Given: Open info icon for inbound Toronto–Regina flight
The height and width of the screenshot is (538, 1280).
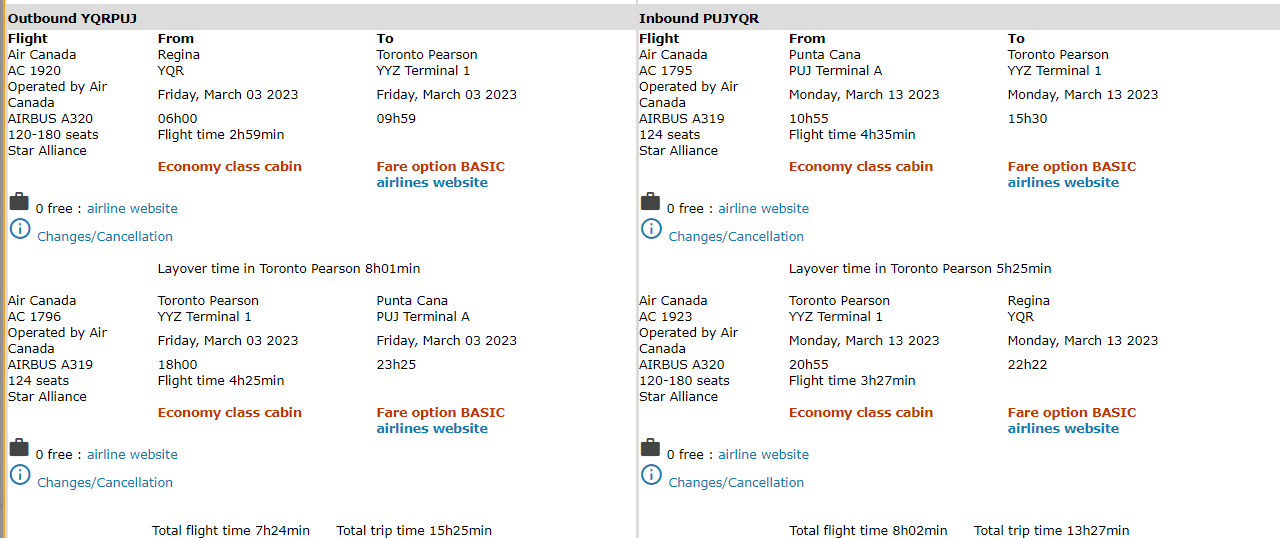Looking at the screenshot, I should 651,475.
